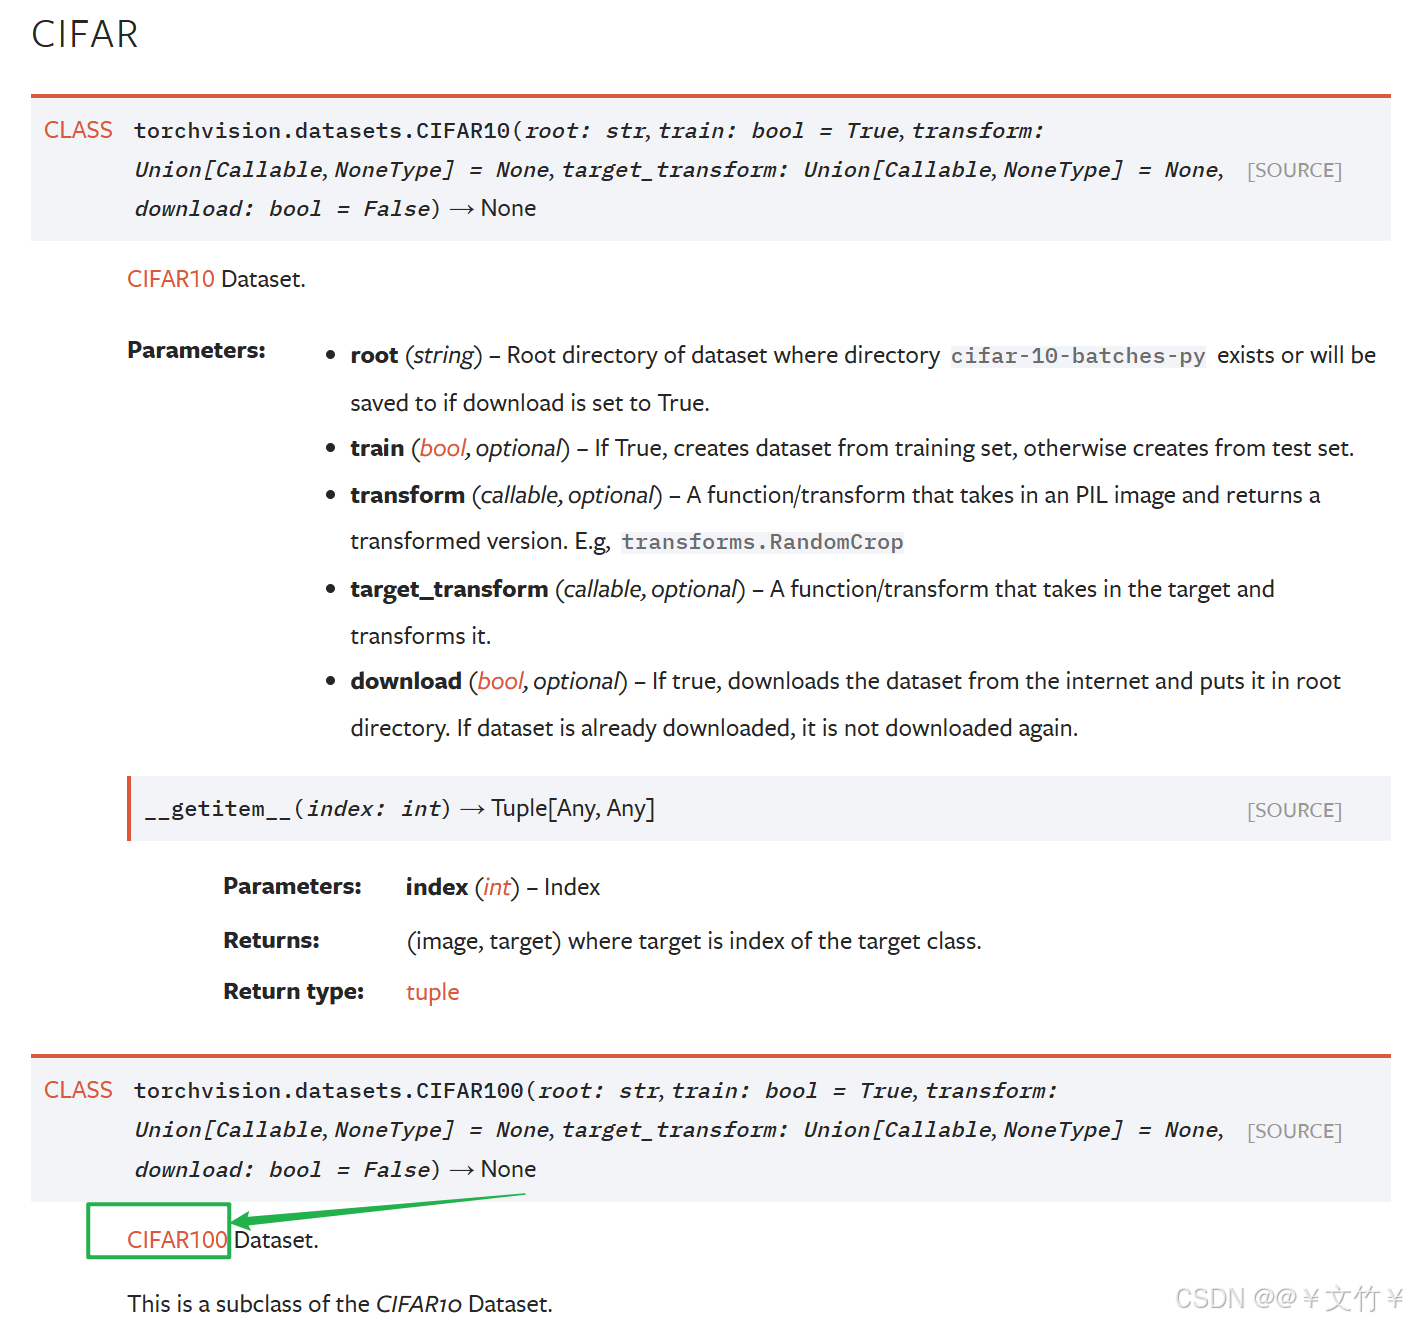Follow the 'bool' link in train parameter
Viewport: 1412px width, 1324px height.
pos(442,448)
